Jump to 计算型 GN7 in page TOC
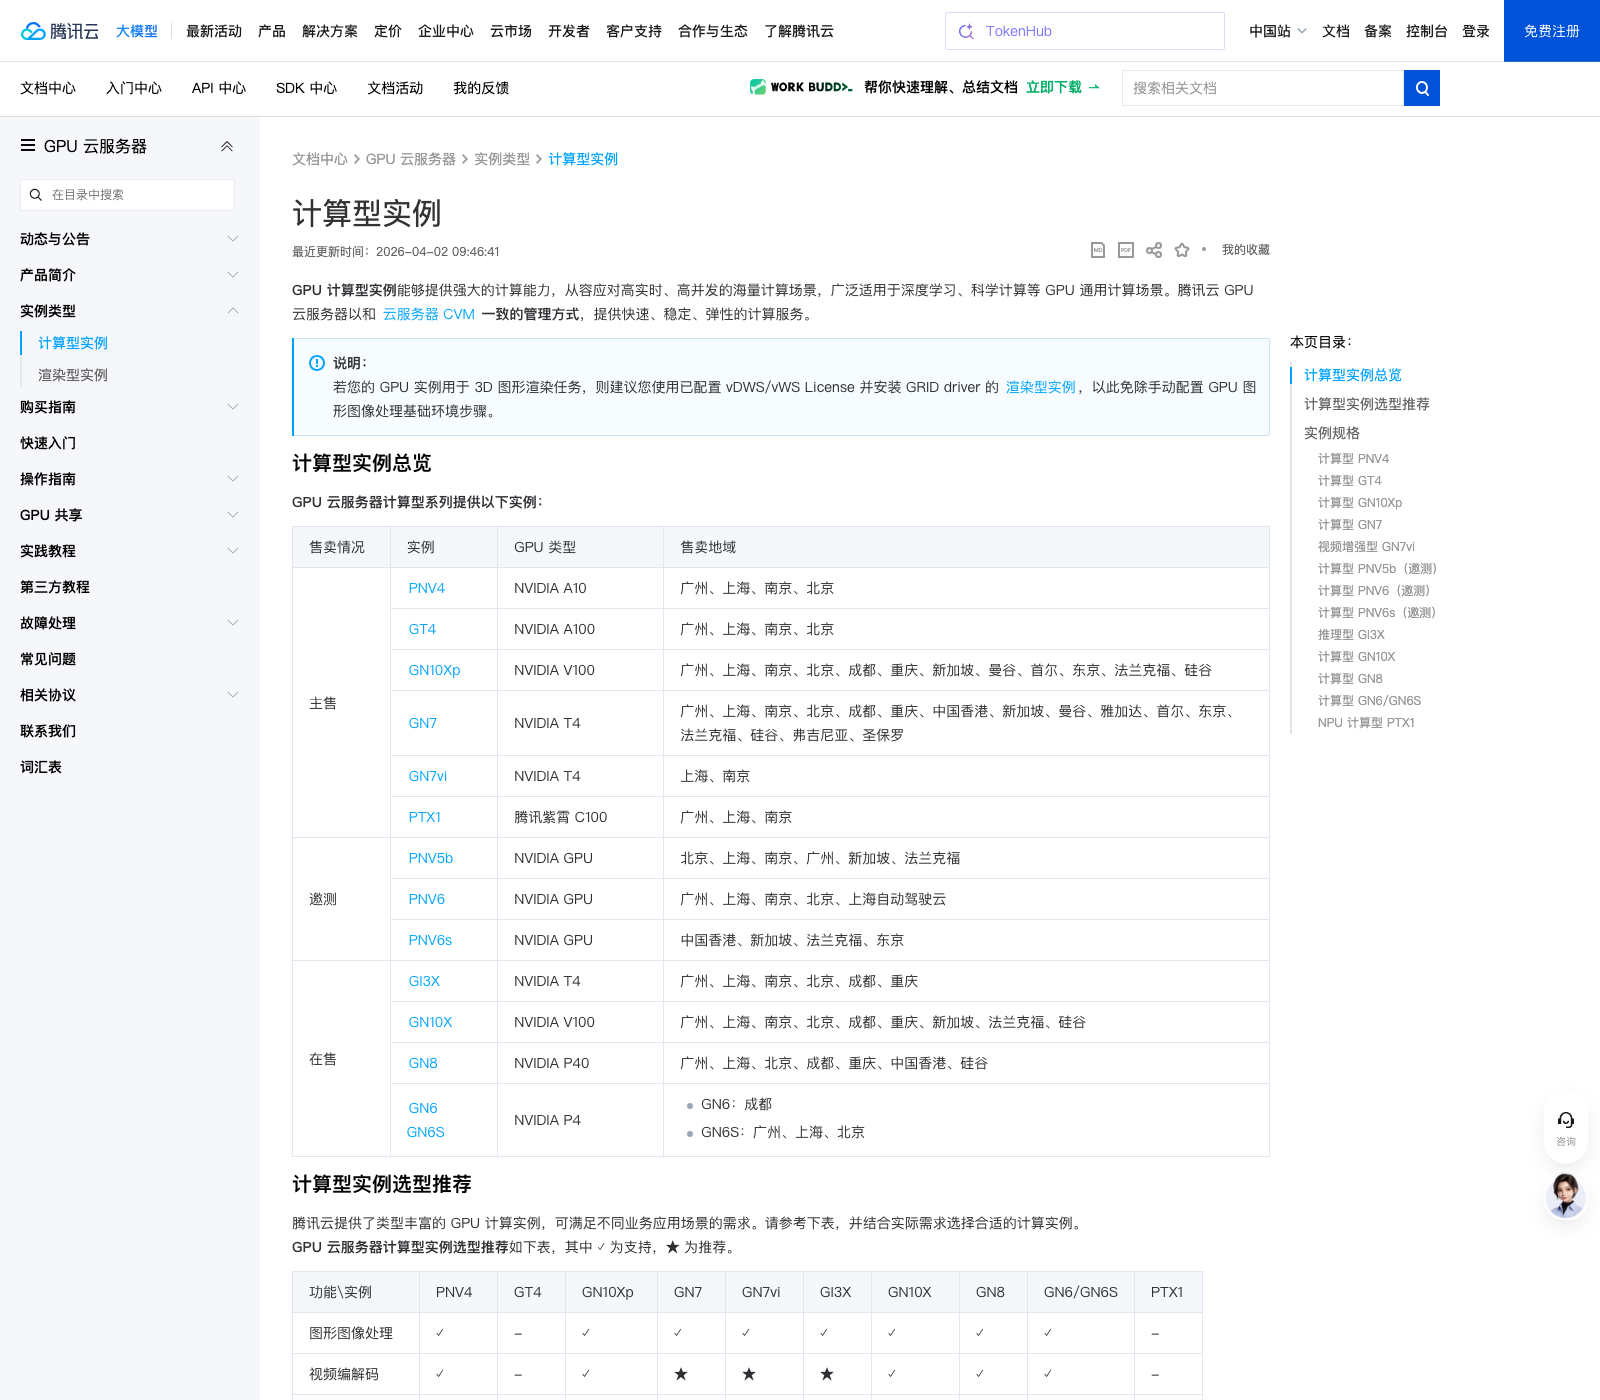The image size is (1600, 1400). pyautogui.click(x=1350, y=525)
